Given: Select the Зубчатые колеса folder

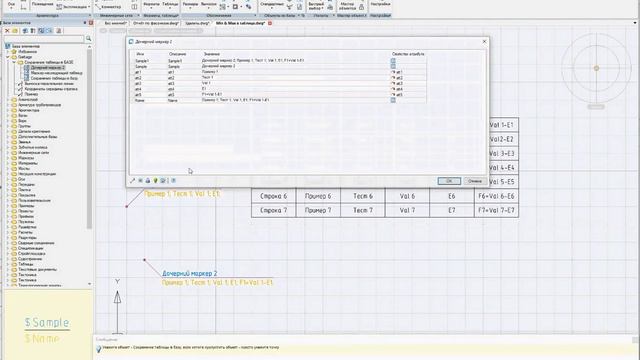Looking at the screenshot, I should pos(33,147).
